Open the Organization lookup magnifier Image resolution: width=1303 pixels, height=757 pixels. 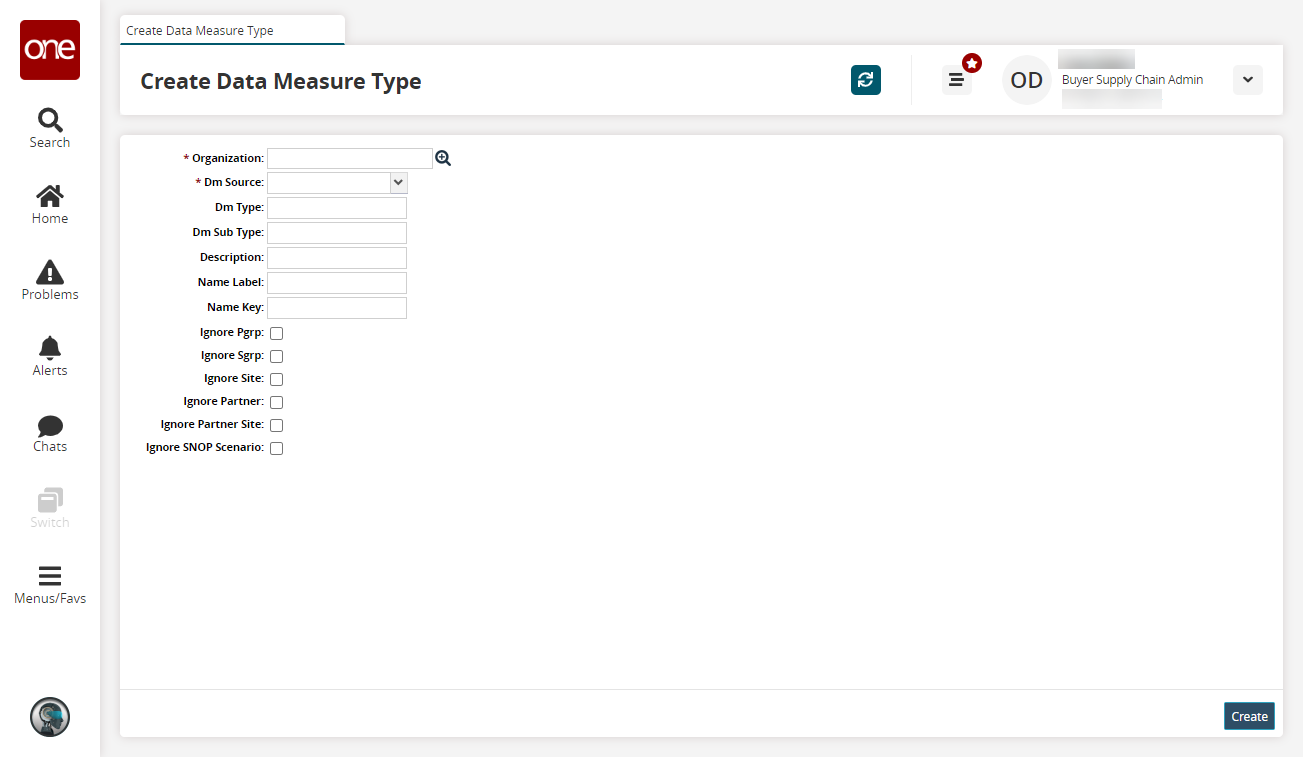coord(443,158)
